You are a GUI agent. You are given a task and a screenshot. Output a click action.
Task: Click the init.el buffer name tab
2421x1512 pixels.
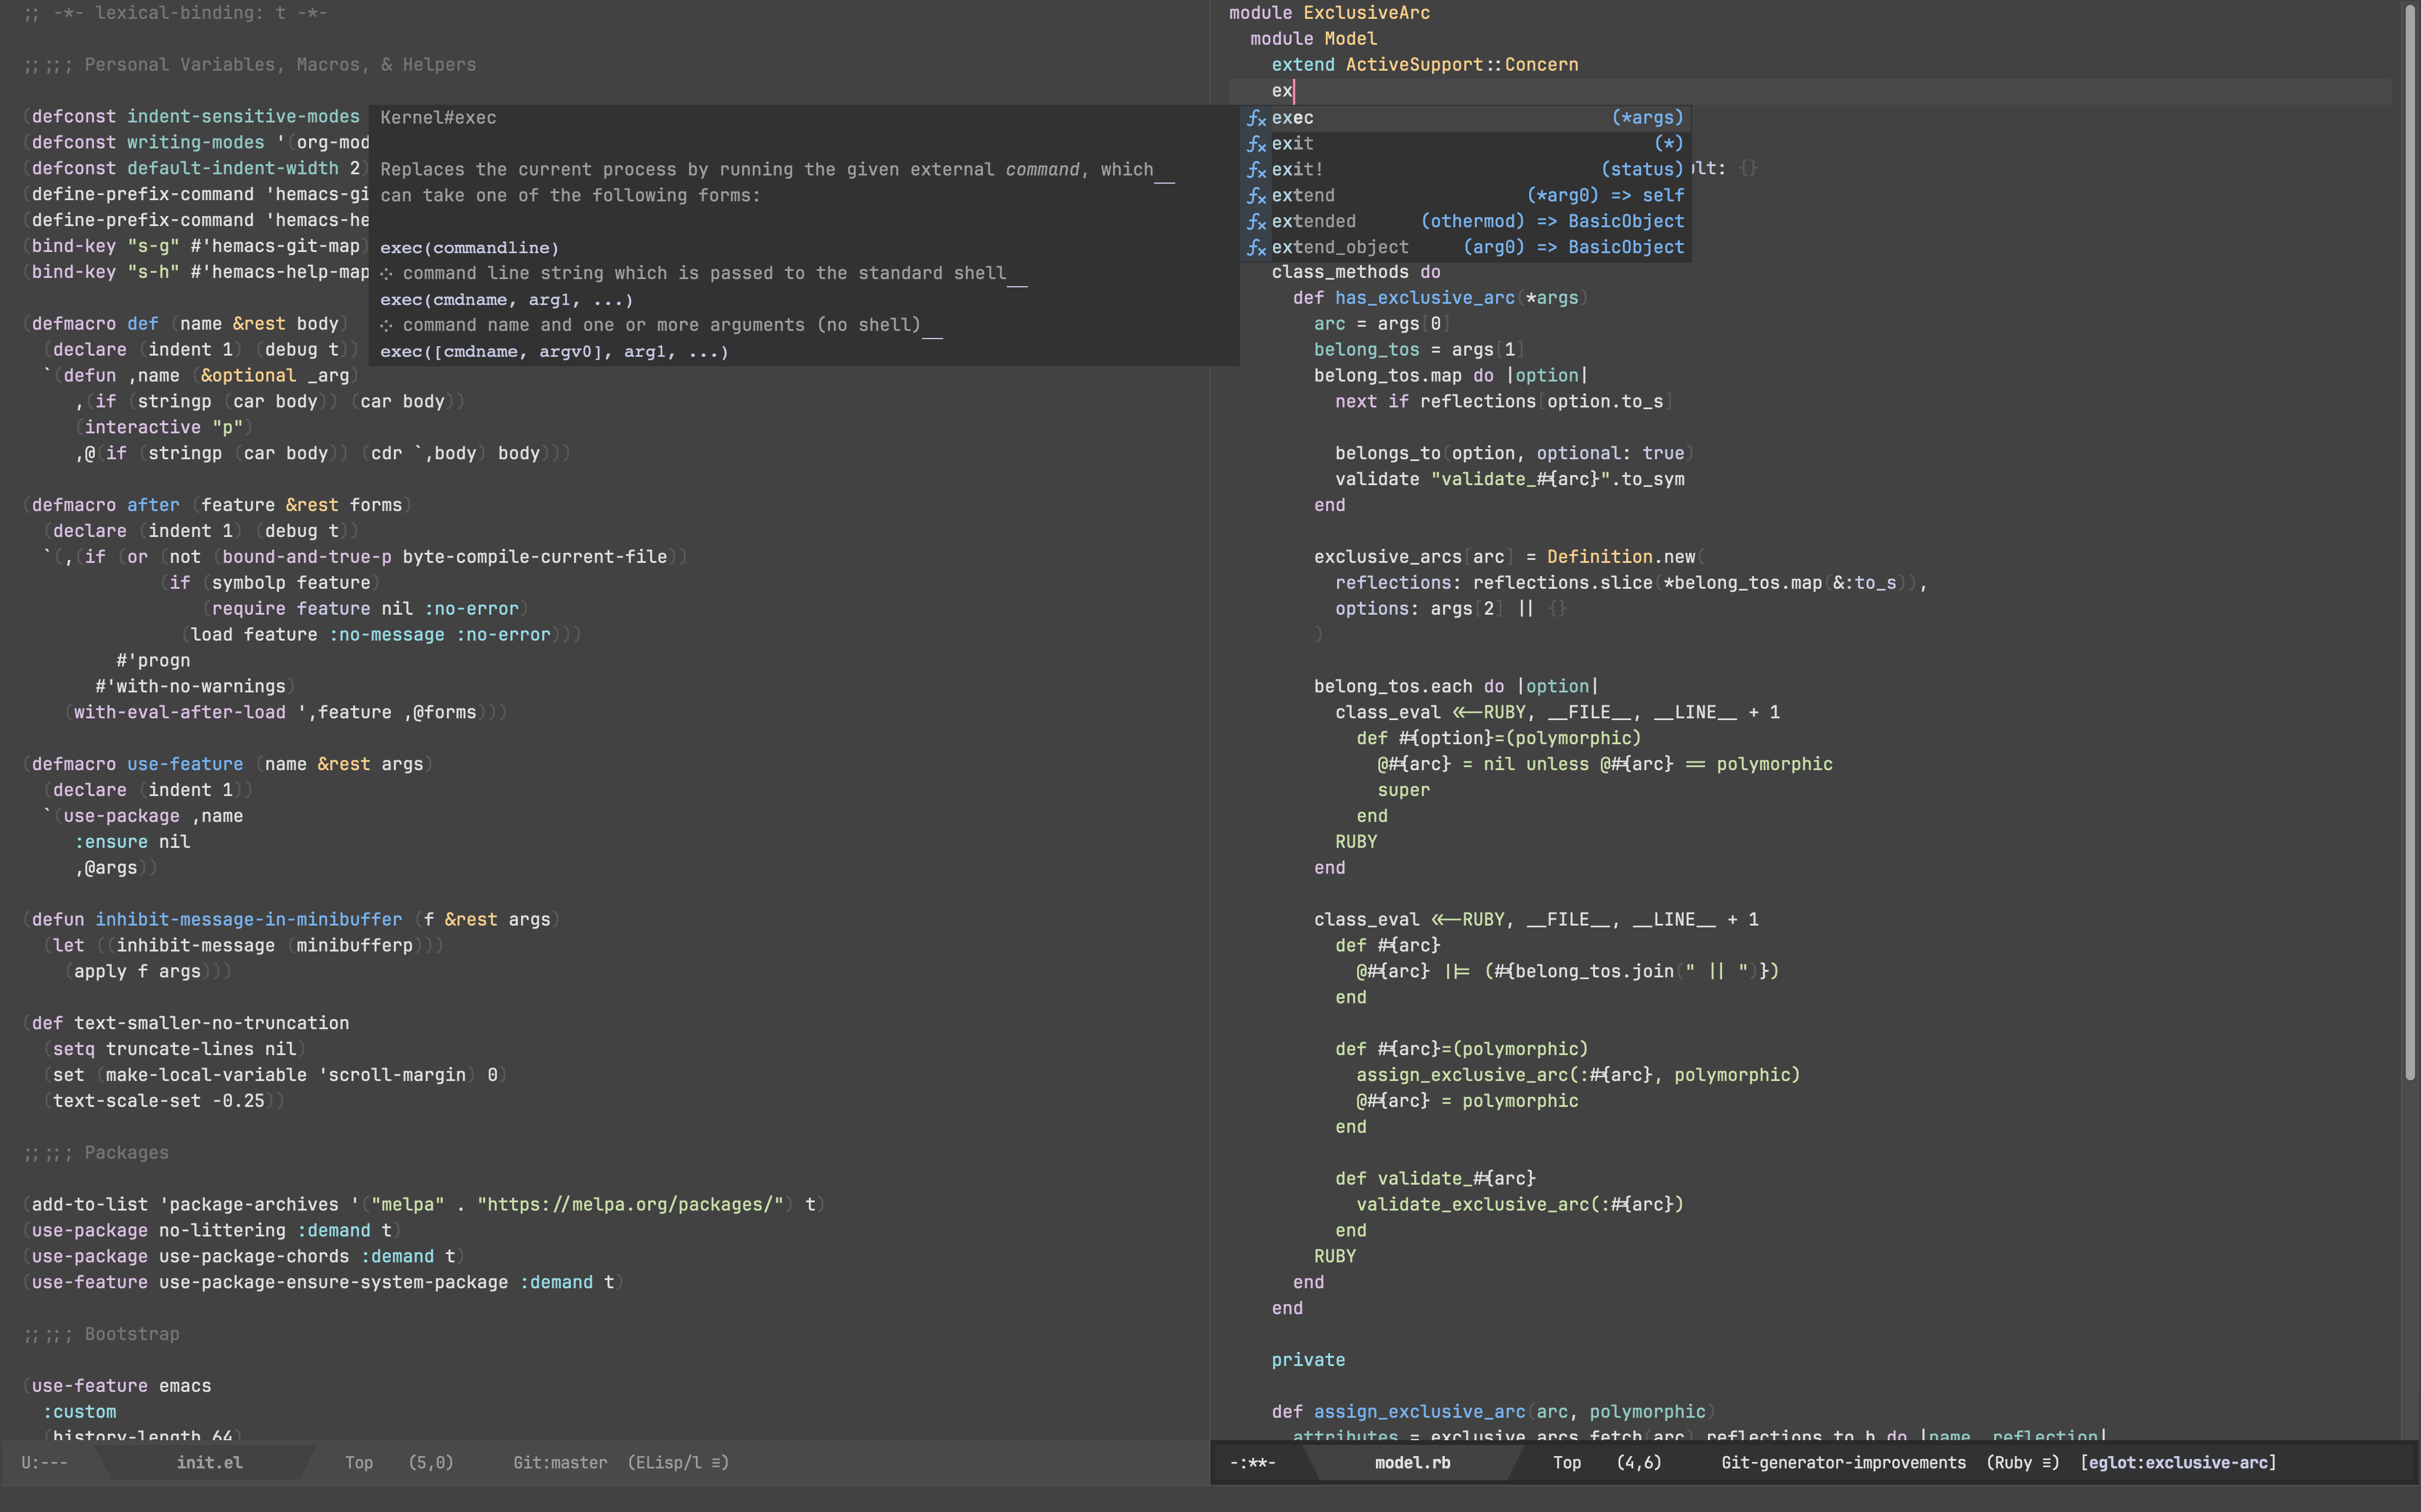click(x=209, y=1462)
